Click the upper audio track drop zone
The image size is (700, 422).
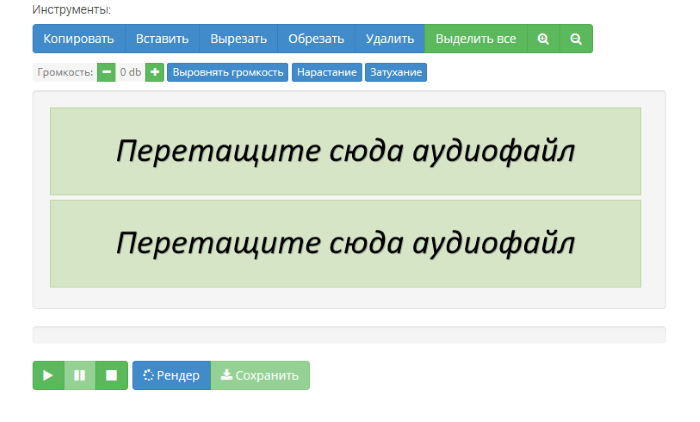click(x=345, y=151)
